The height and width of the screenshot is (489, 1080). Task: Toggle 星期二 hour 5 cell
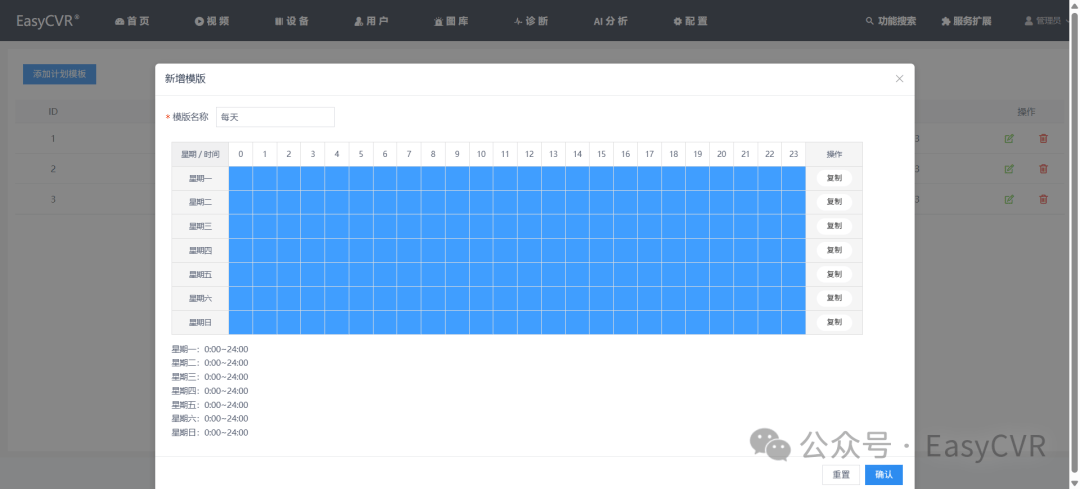tap(361, 202)
